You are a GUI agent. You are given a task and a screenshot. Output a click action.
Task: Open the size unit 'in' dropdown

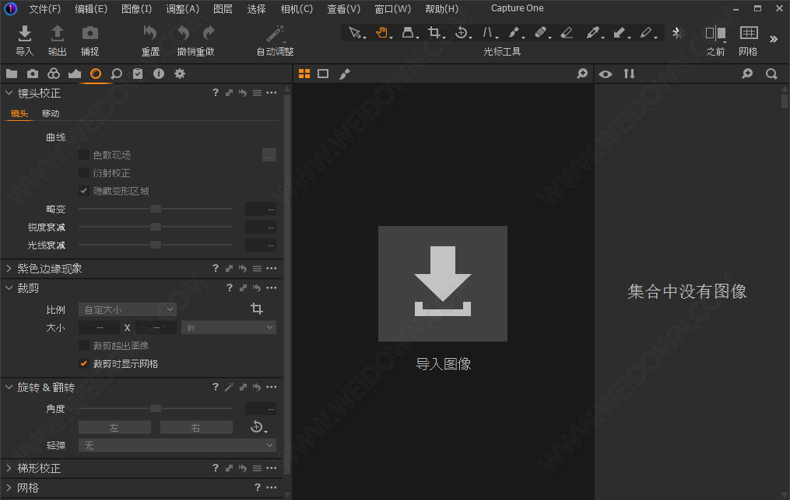click(x=228, y=328)
